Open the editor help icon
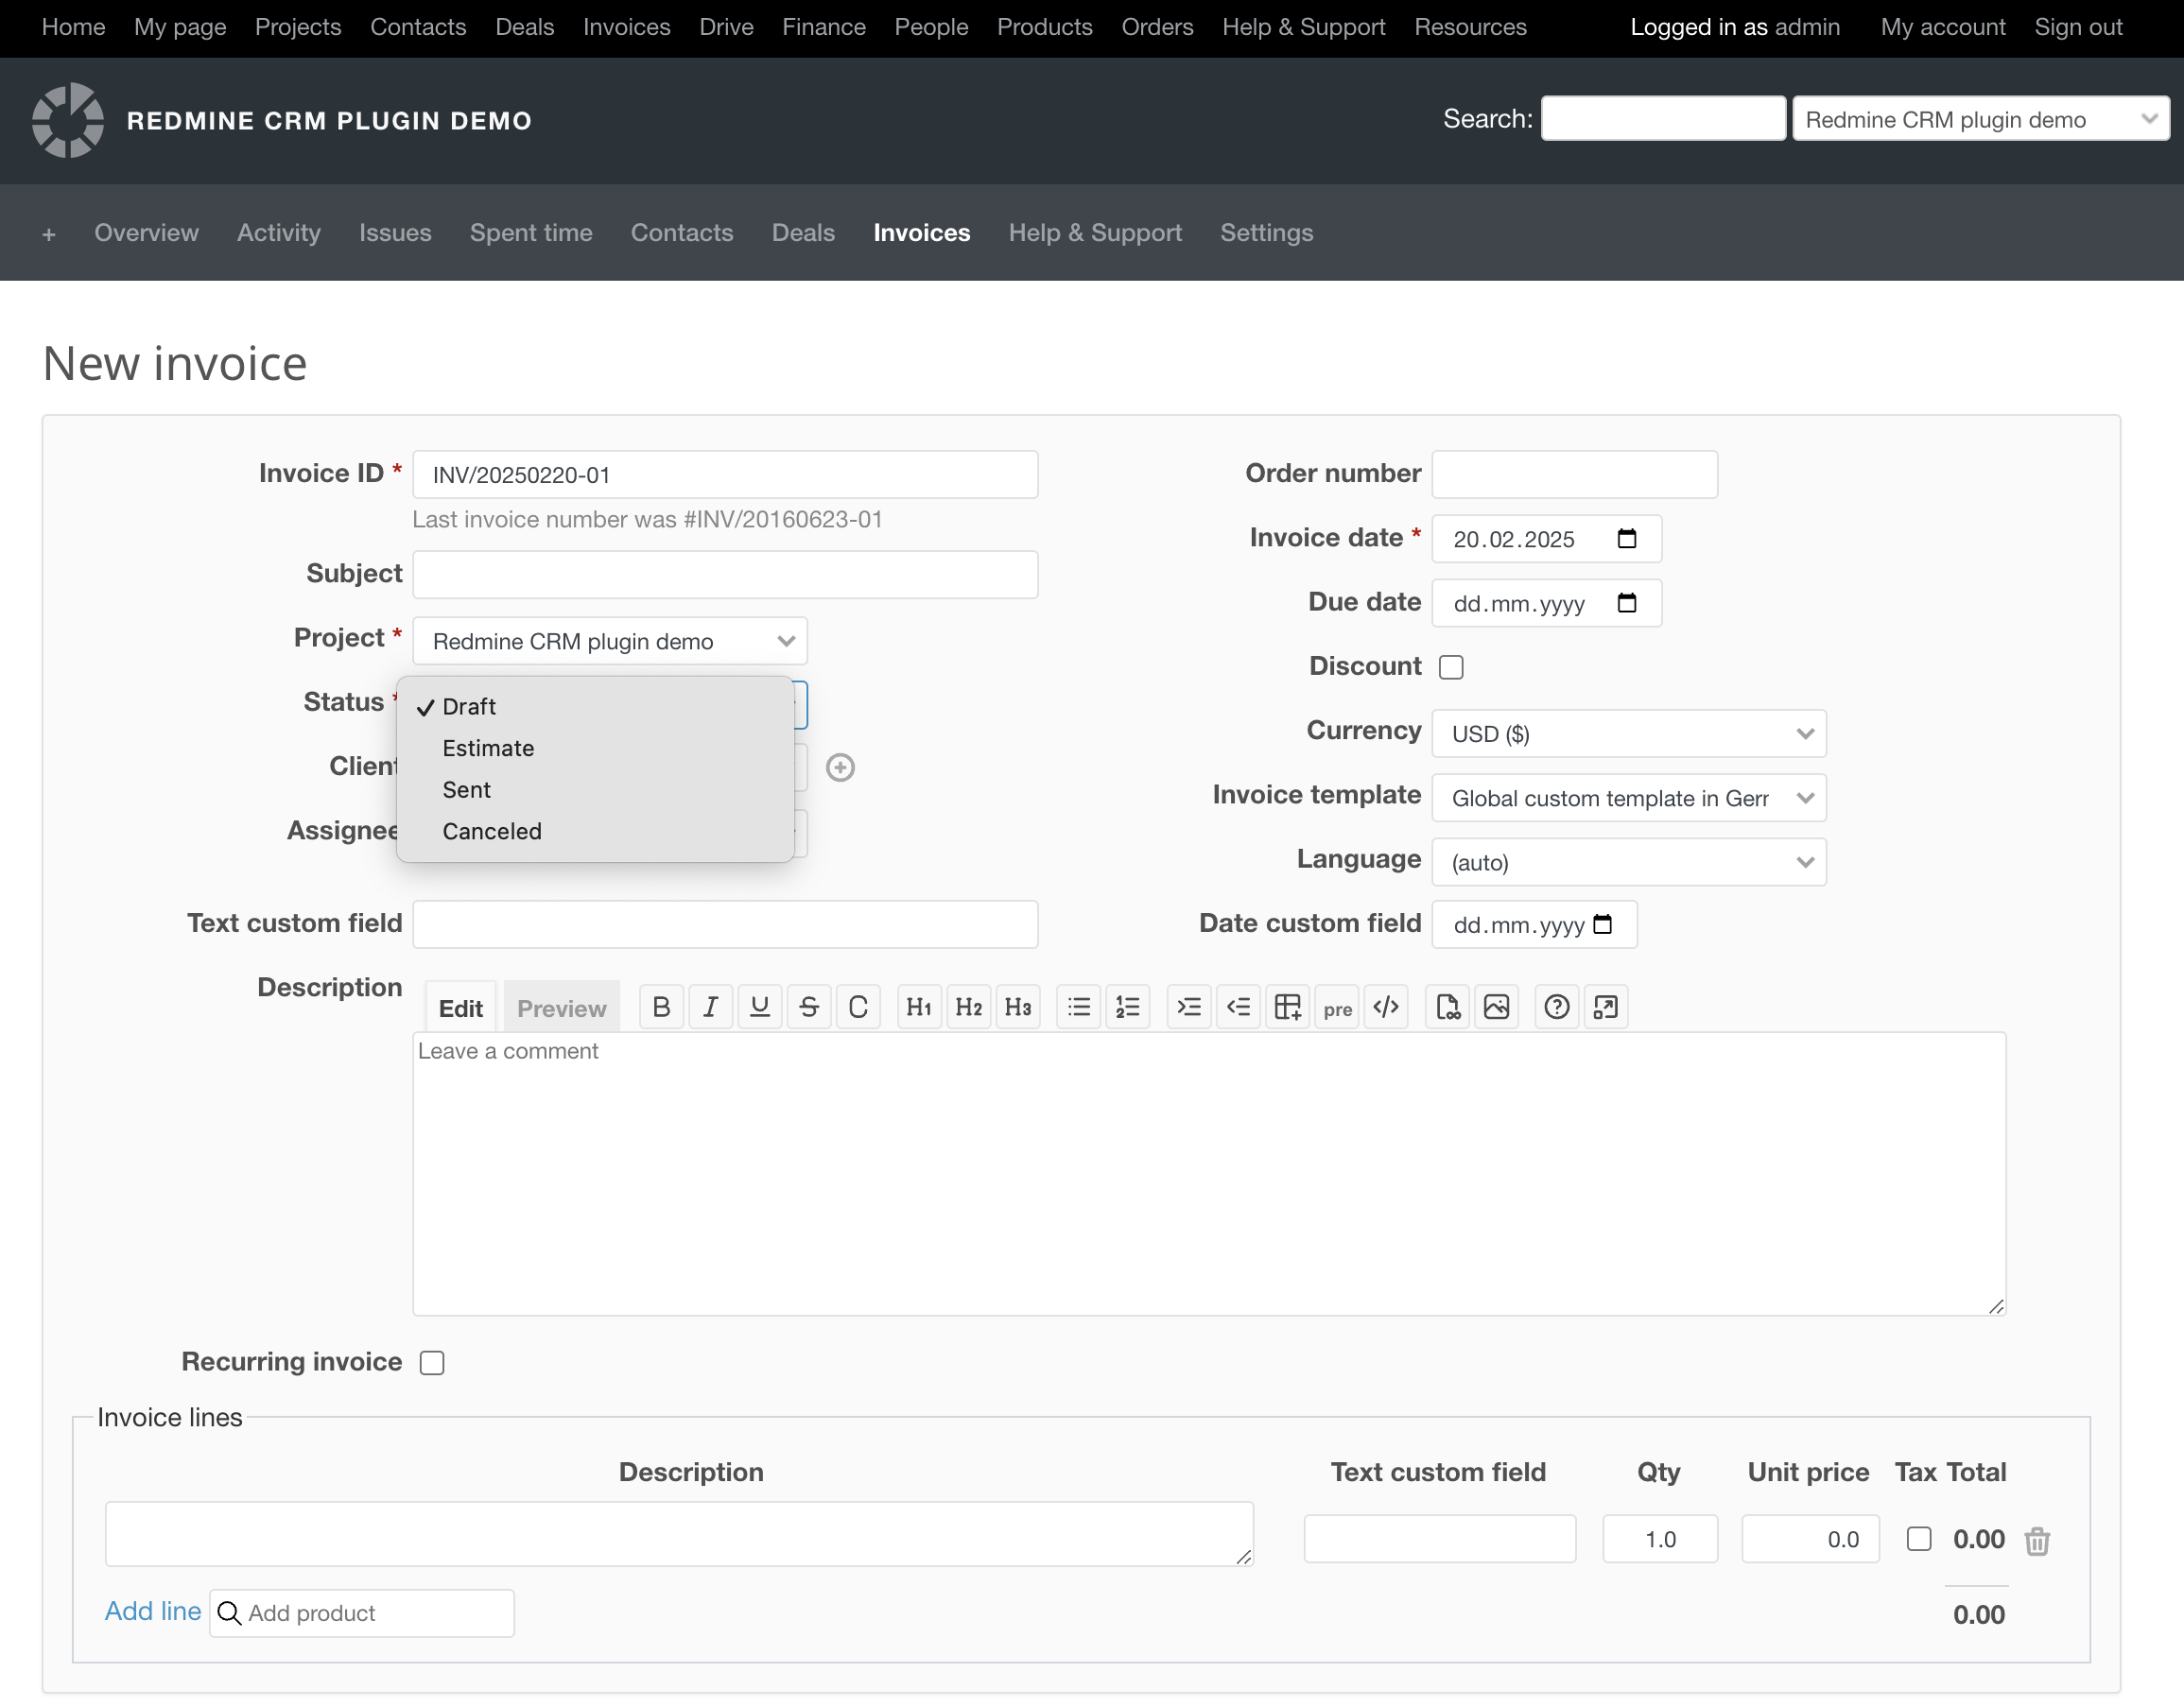Image resolution: width=2184 pixels, height=1707 pixels. click(1556, 1007)
